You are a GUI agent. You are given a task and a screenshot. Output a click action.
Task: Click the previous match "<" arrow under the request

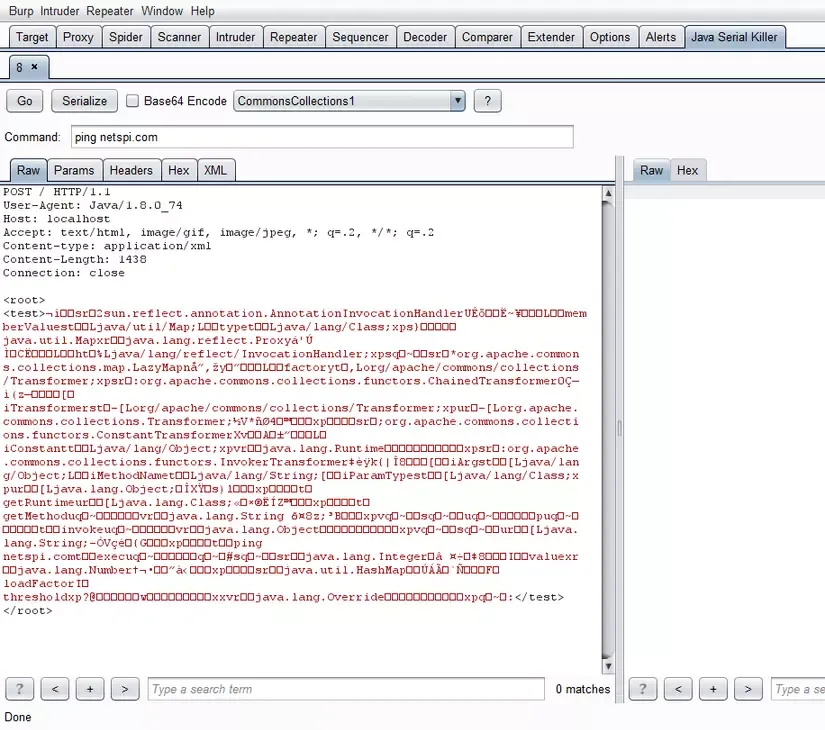(55, 689)
